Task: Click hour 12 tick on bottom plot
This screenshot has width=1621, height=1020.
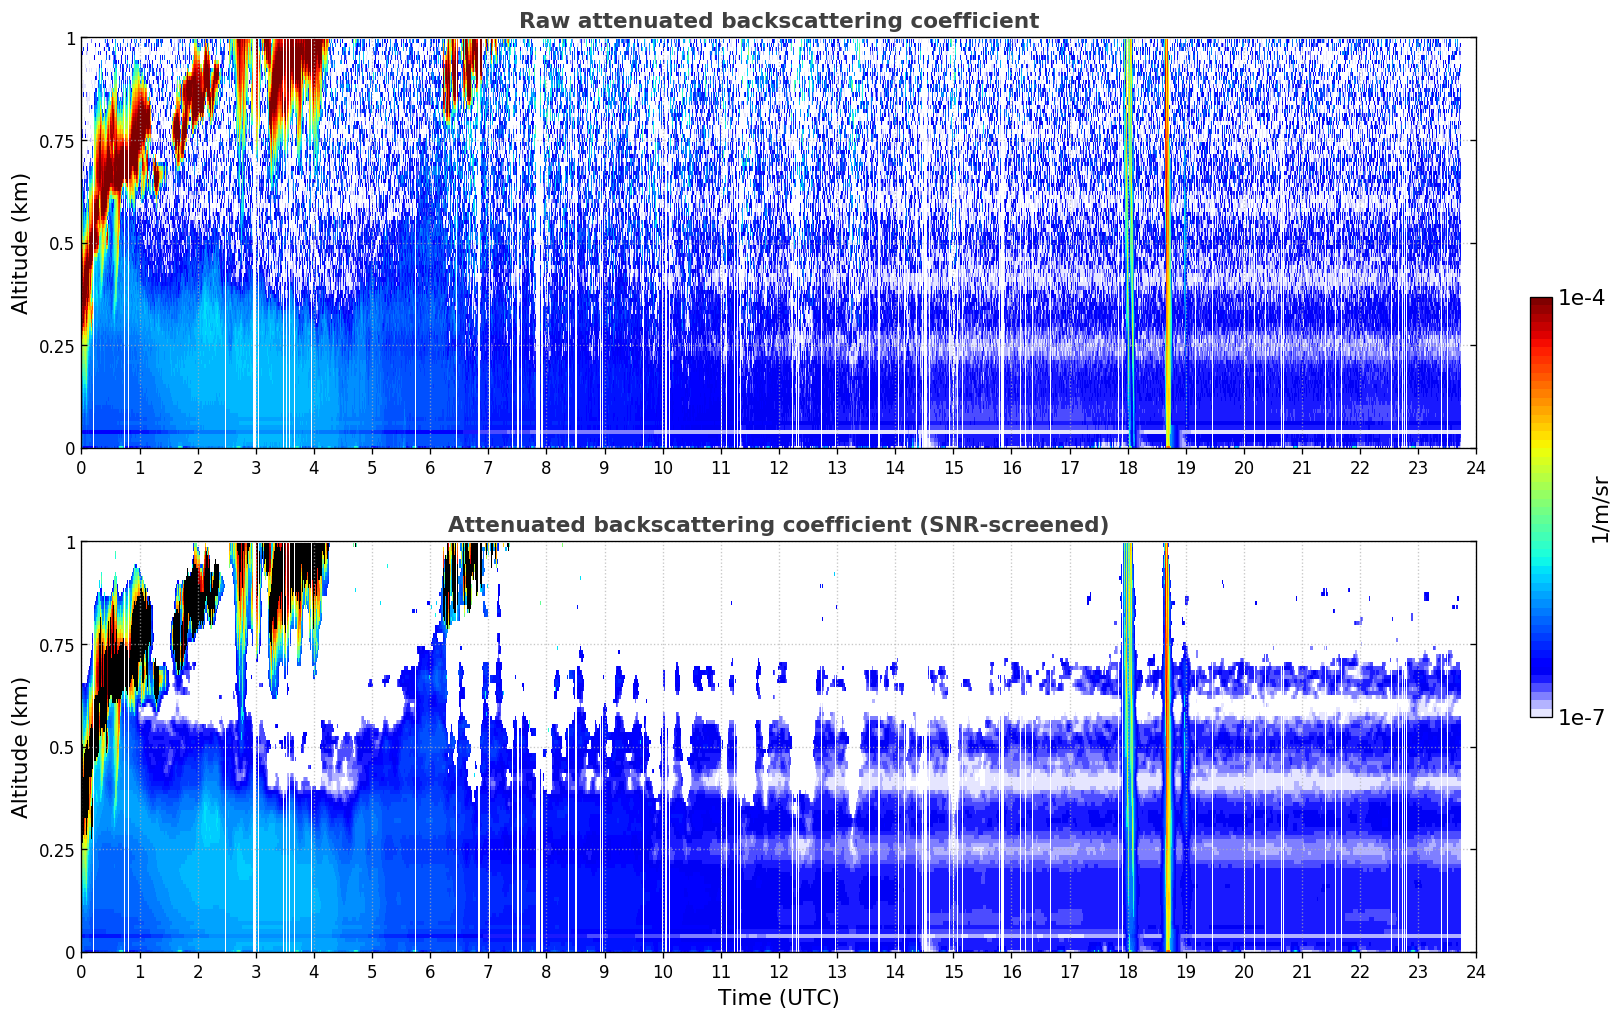Action: pos(779,971)
